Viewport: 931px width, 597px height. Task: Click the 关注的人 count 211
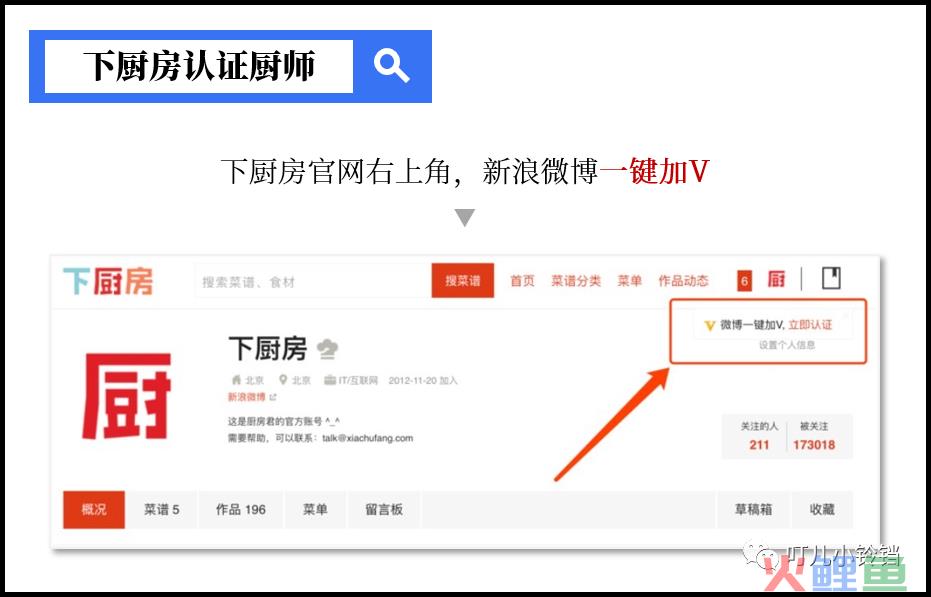[759, 445]
